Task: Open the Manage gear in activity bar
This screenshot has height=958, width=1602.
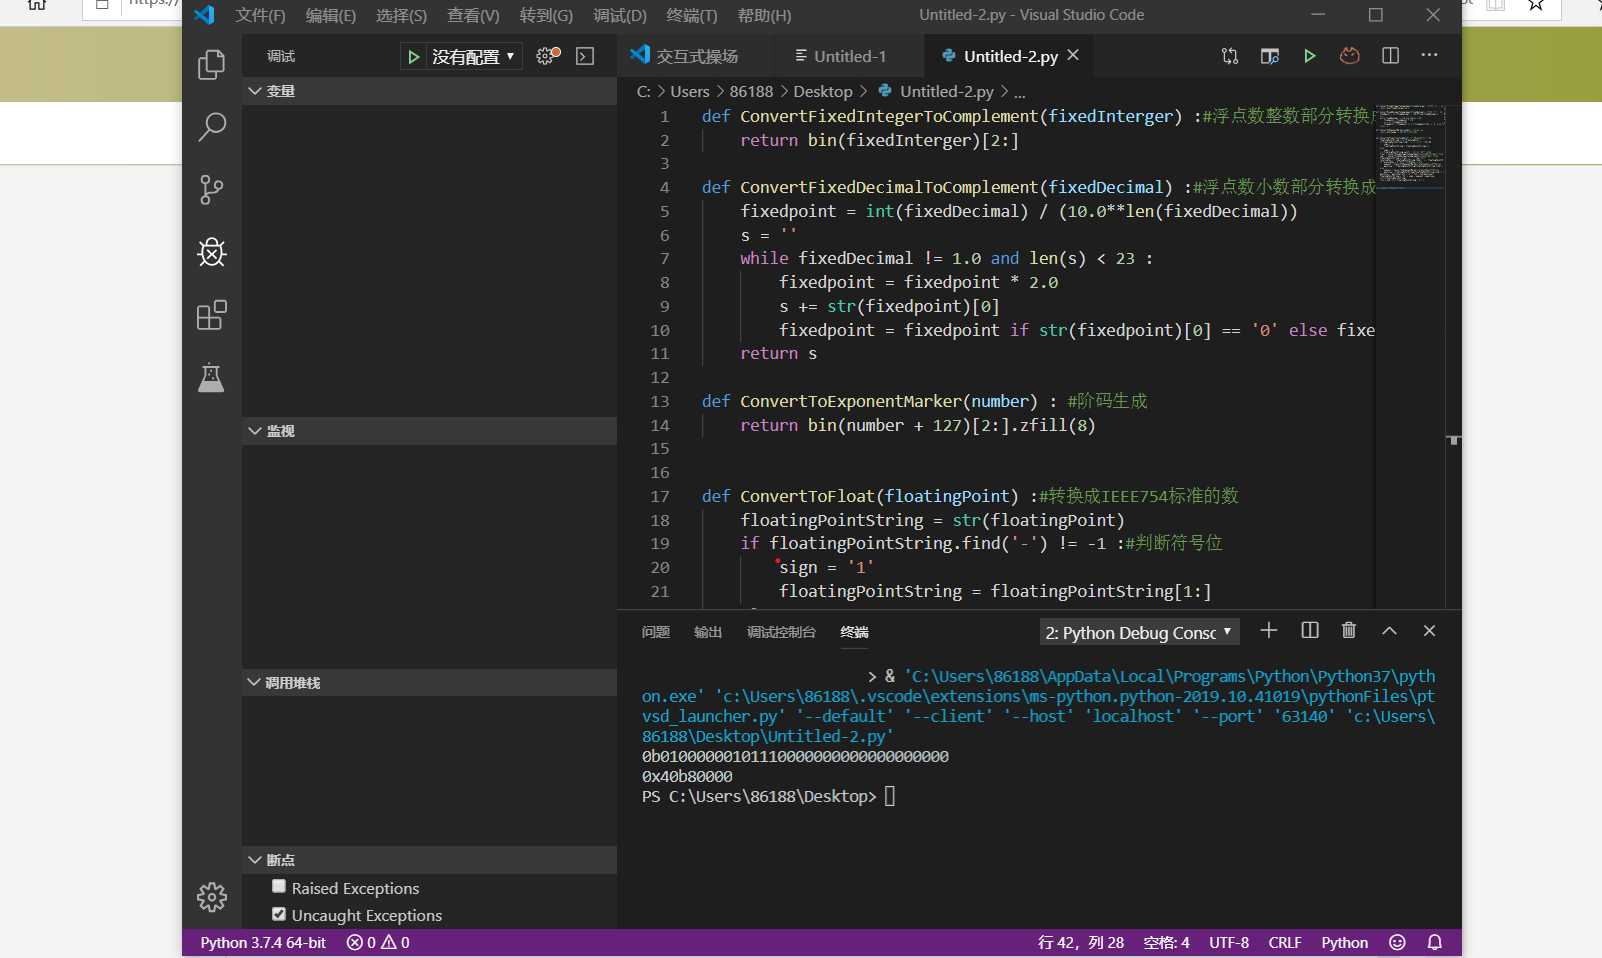Action: coord(211,897)
